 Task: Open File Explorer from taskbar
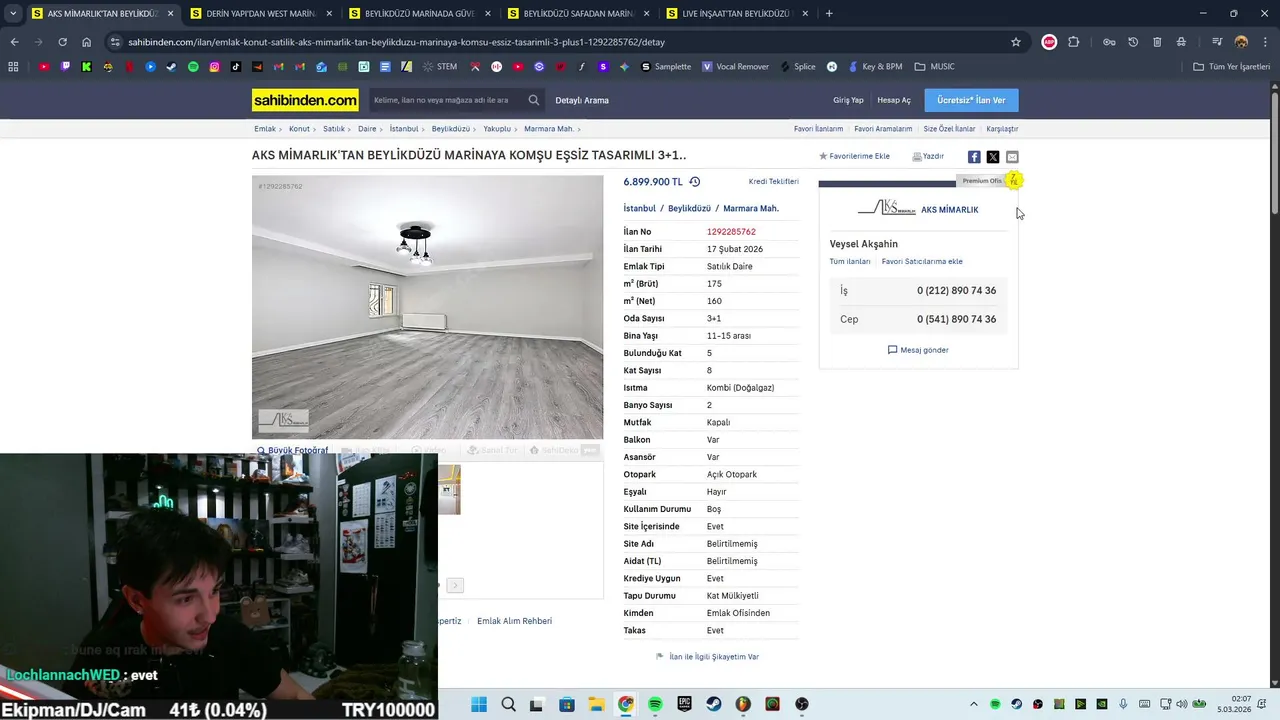point(596,704)
